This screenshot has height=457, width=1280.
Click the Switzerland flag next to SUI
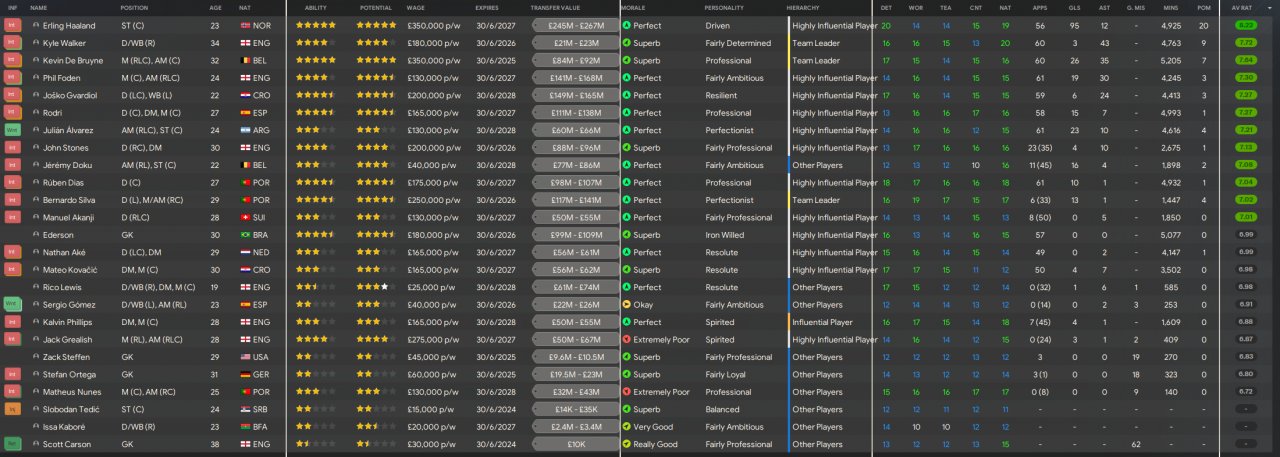246,217
